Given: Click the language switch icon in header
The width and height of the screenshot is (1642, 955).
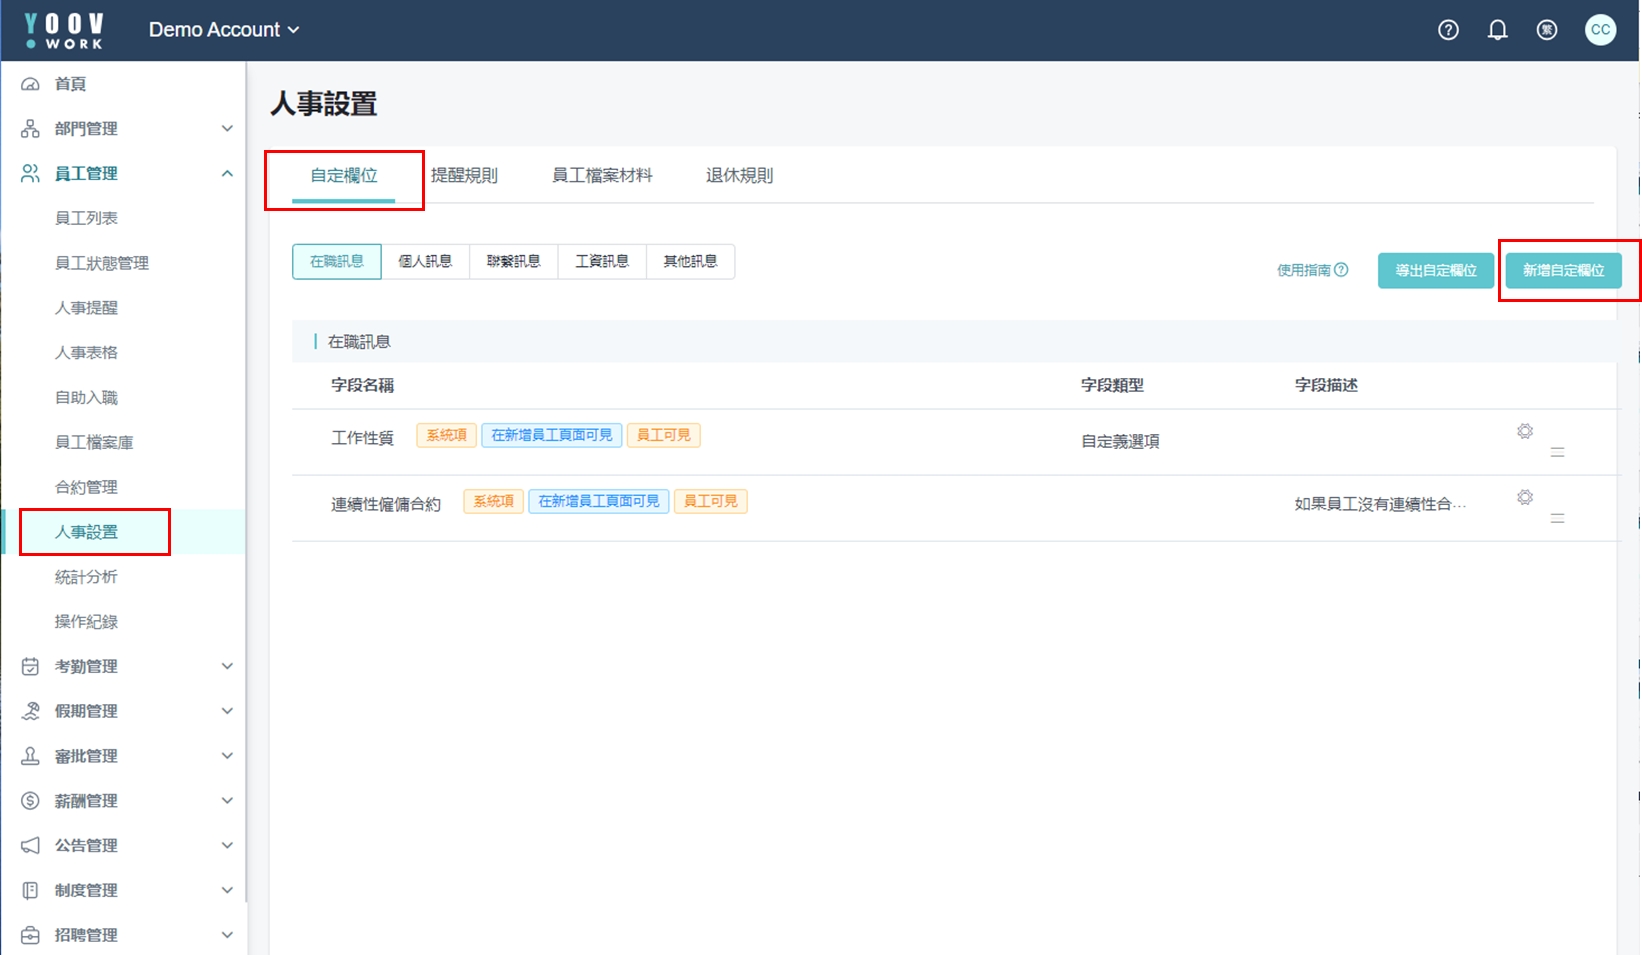Looking at the screenshot, I should pyautogui.click(x=1546, y=30).
